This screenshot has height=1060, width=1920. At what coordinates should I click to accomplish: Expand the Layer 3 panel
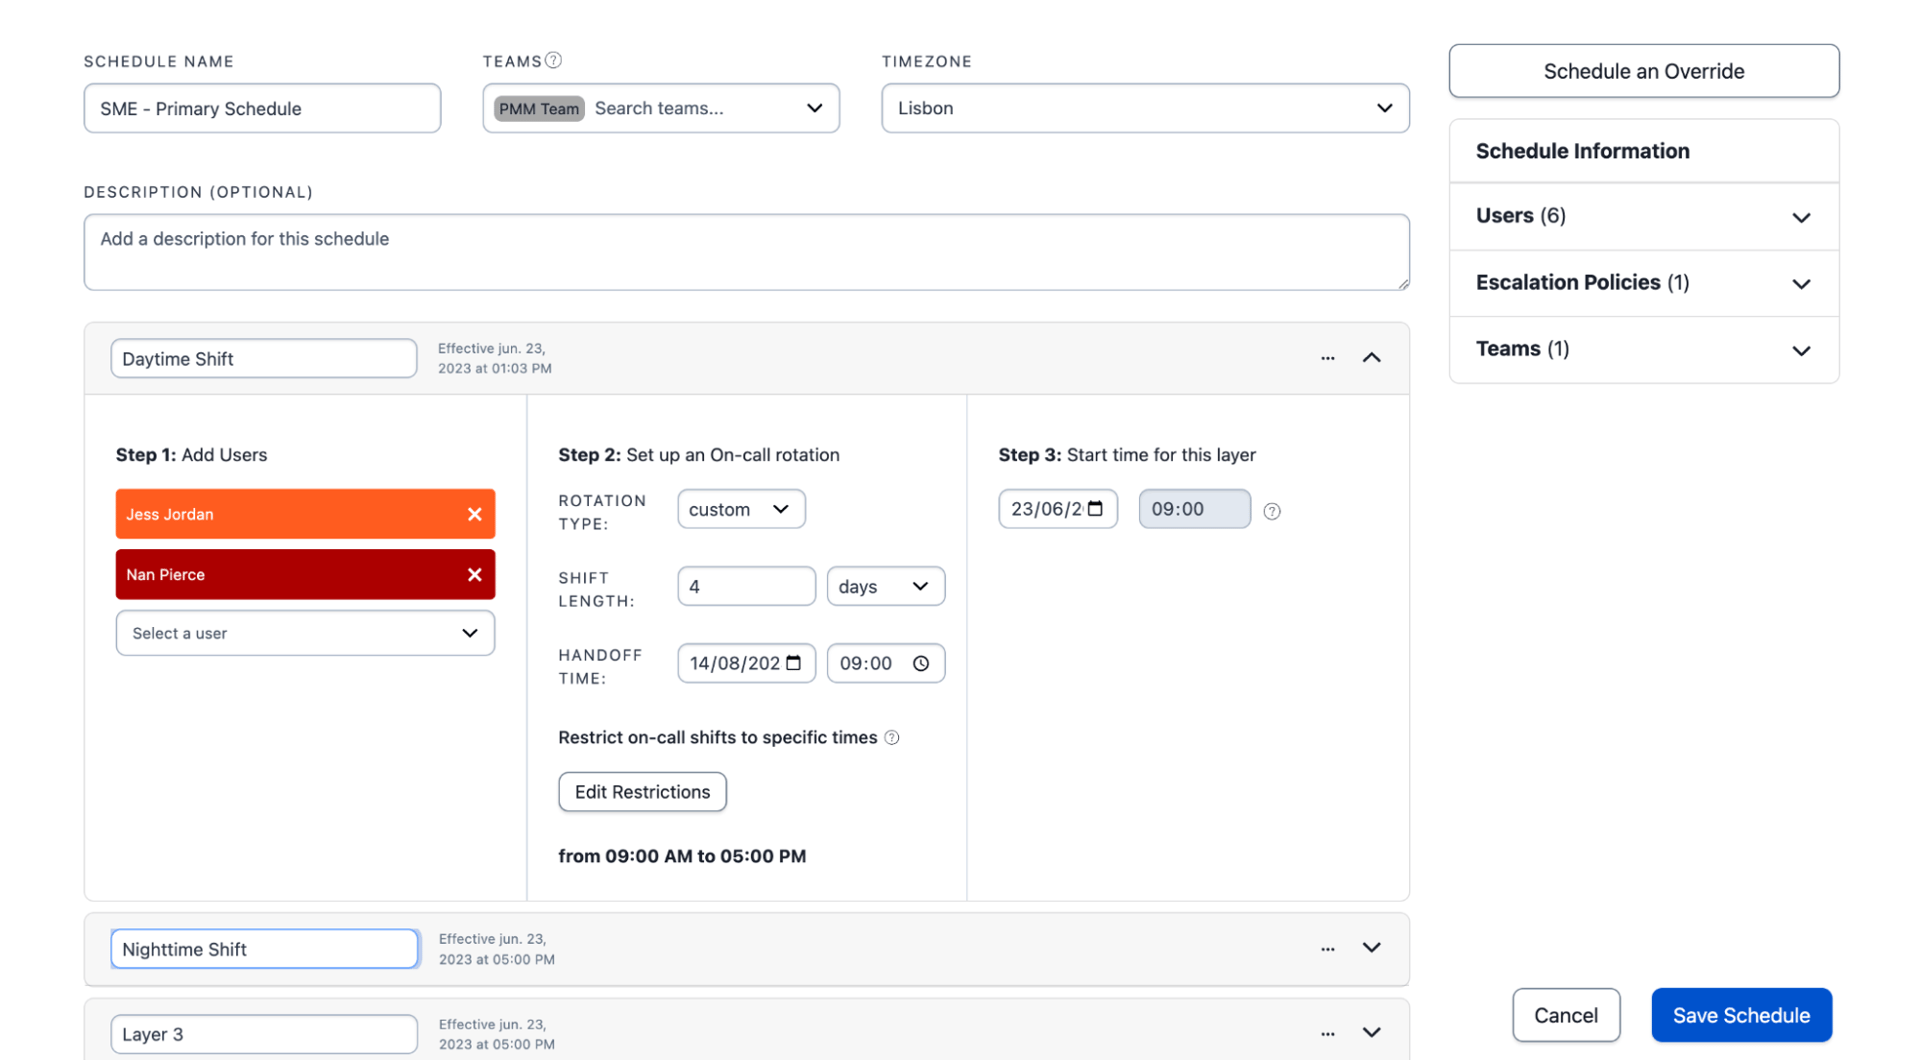1371,1032
